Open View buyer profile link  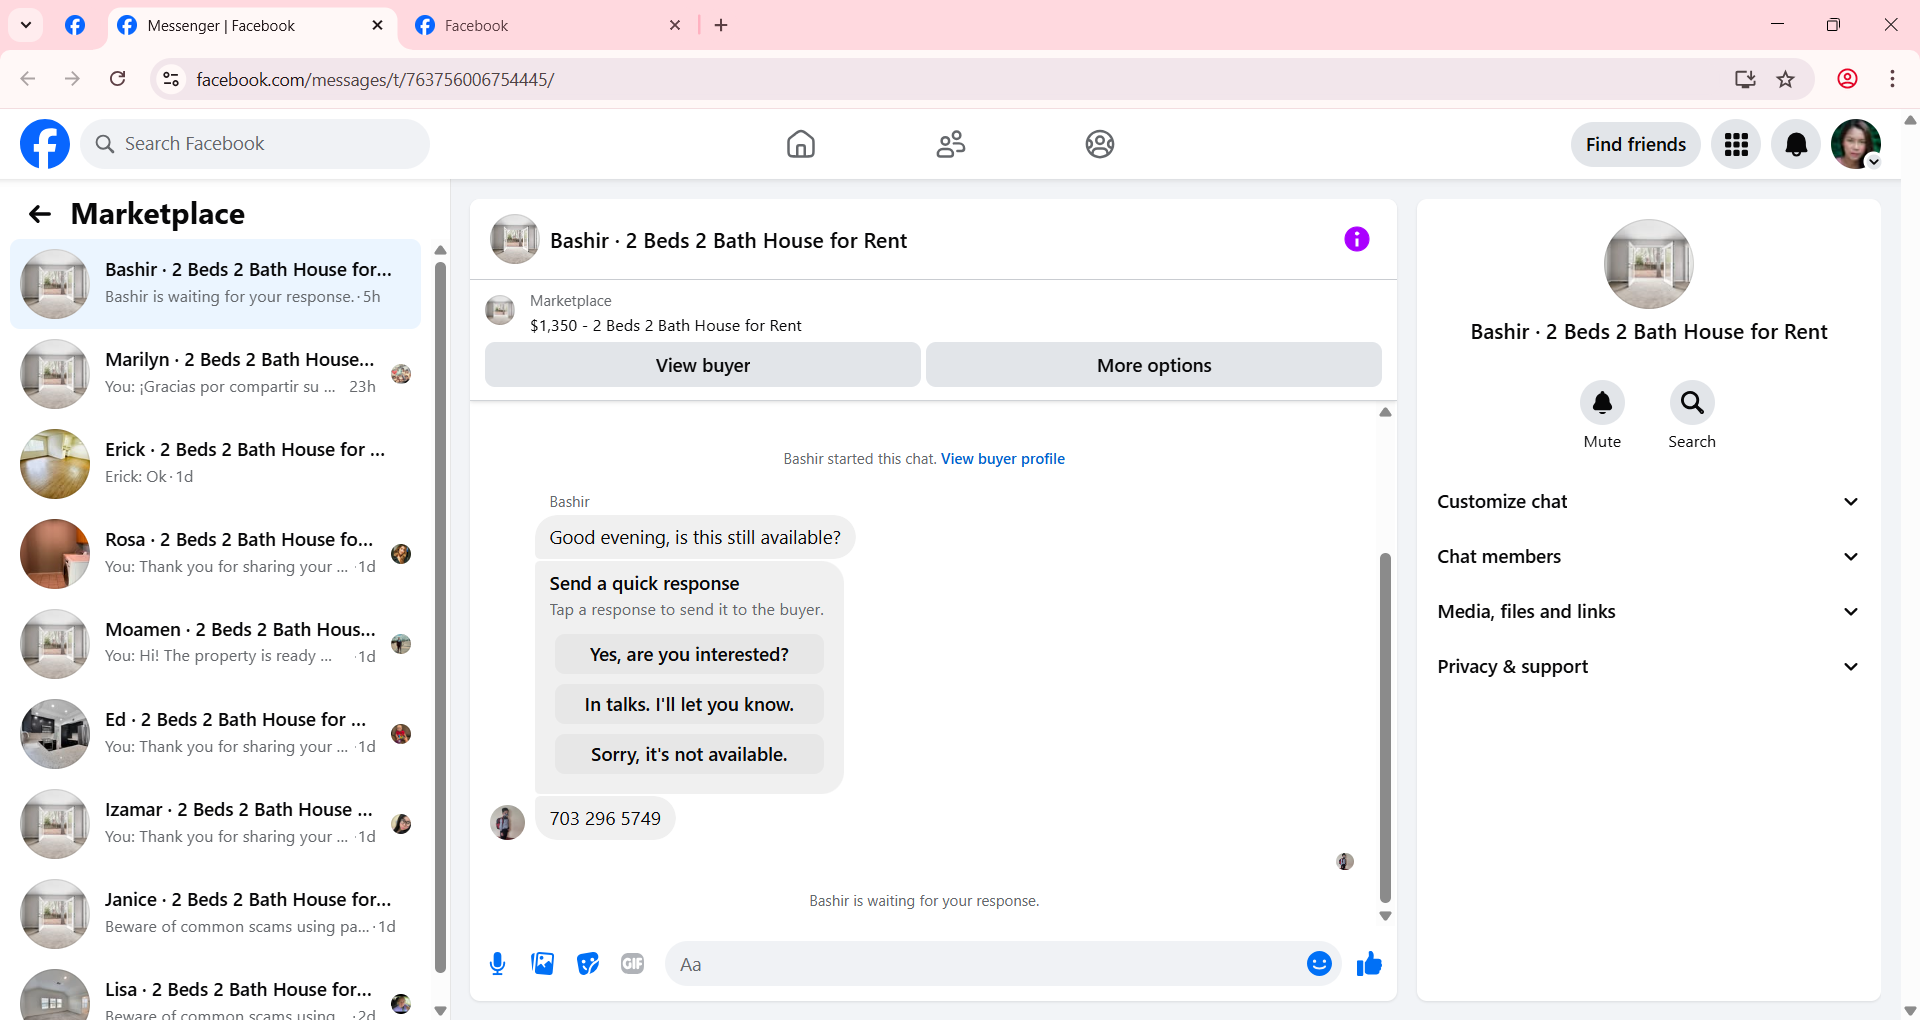tap(1003, 459)
